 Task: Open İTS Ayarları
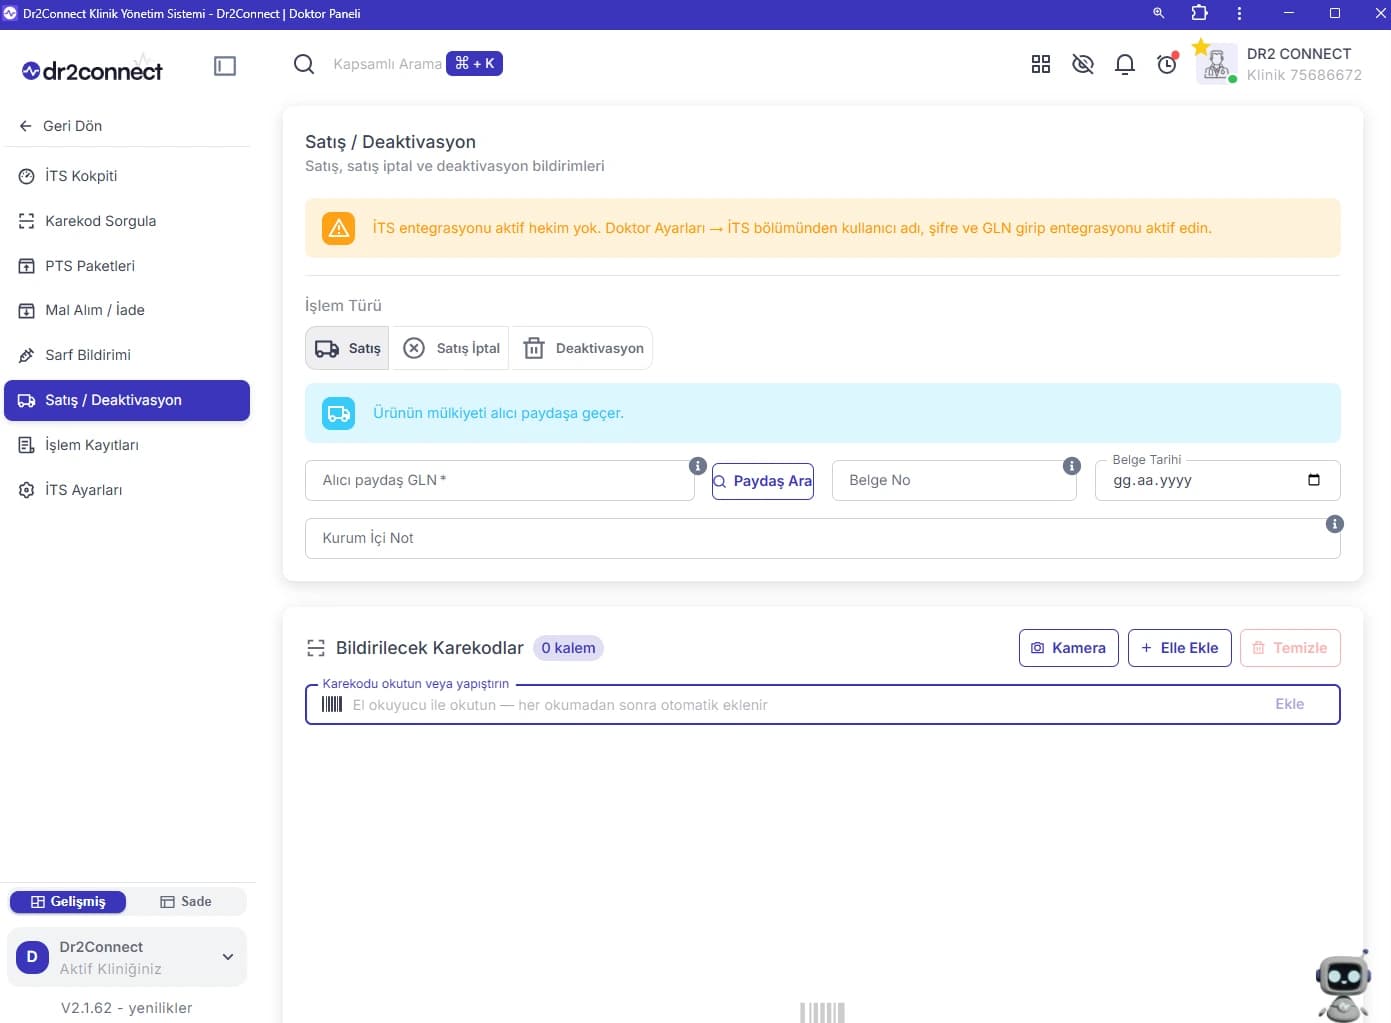coord(127,490)
